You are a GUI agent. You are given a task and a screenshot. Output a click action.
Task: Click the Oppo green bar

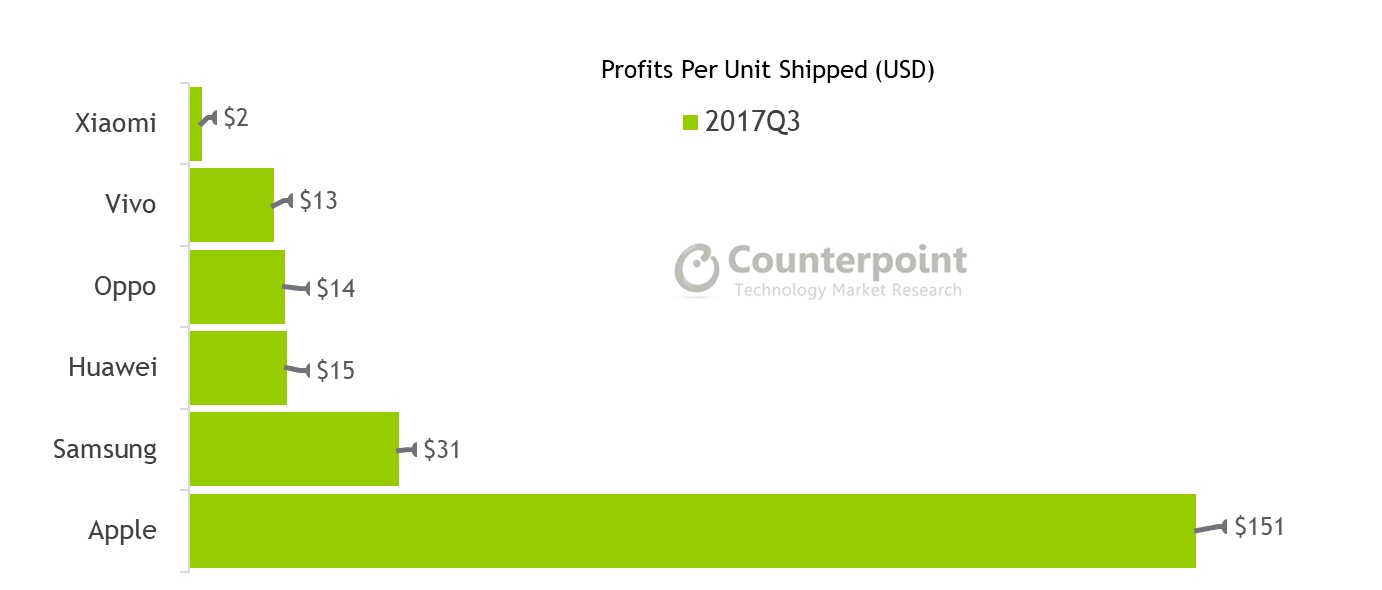[x=237, y=287]
